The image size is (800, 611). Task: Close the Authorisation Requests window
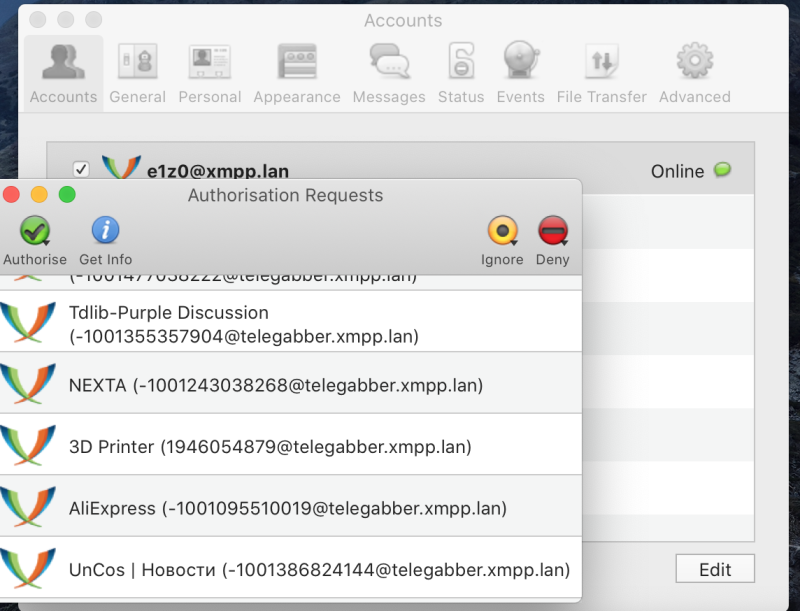(x=11, y=194)
